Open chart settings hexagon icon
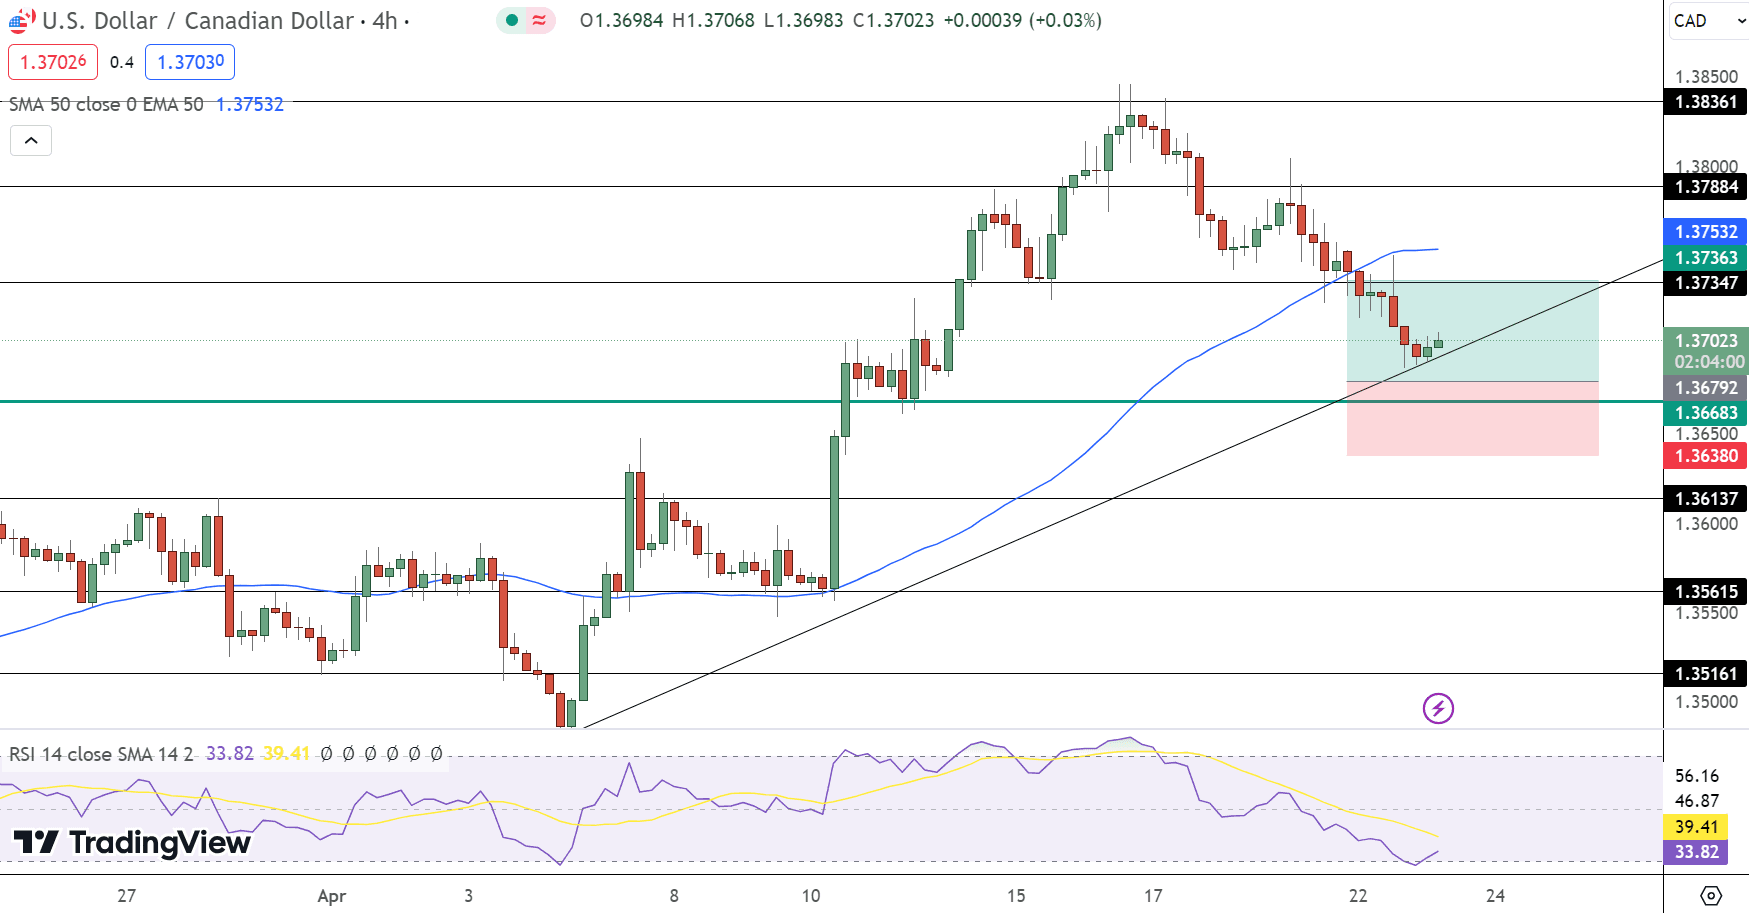Screen dimensions: 1749x913 1711,895
